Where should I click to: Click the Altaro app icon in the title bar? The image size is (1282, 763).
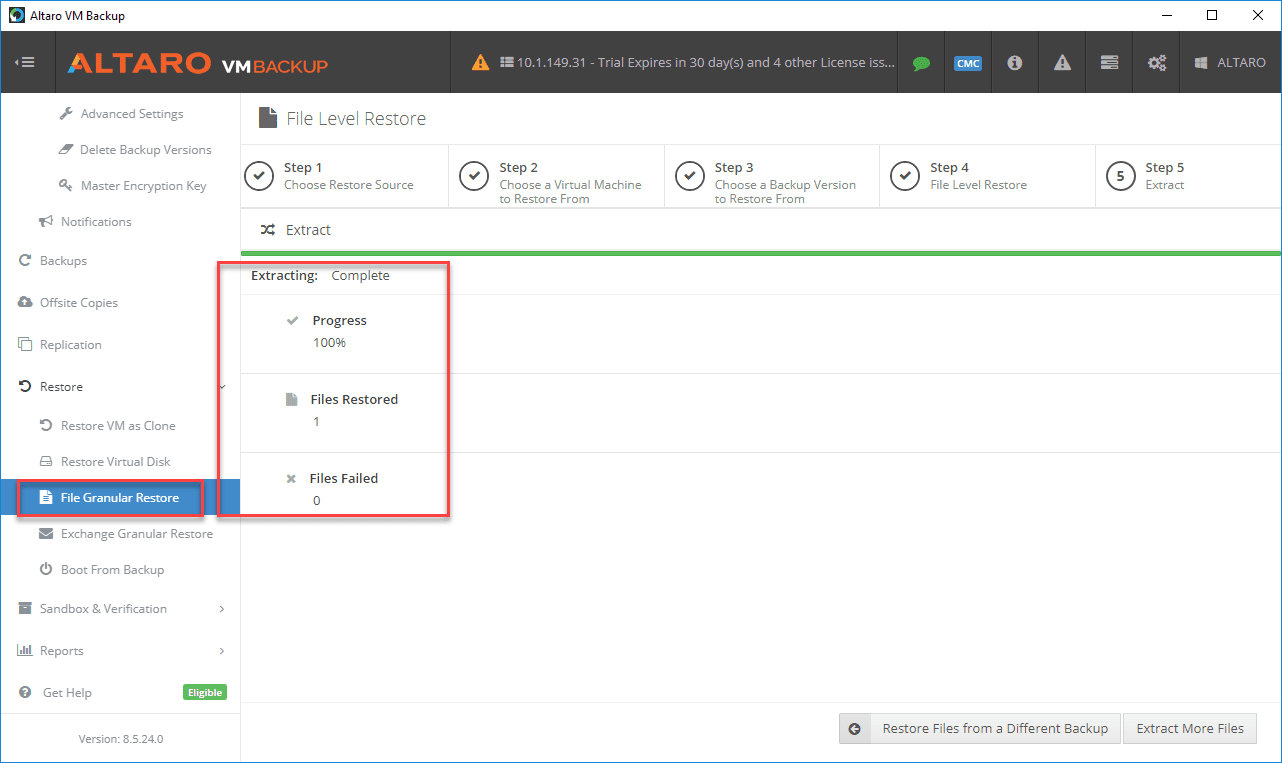[17, 15]
